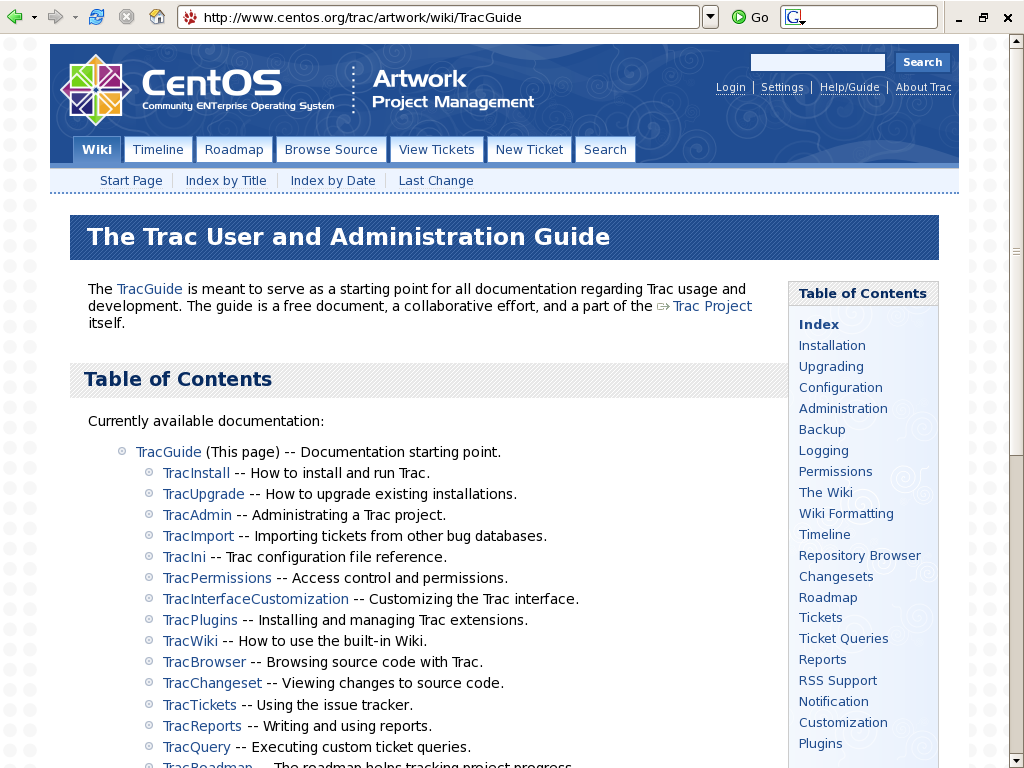
Task: Open the address bar URL history dropdown
Action: pyautogui.click(x=710, y=17)
